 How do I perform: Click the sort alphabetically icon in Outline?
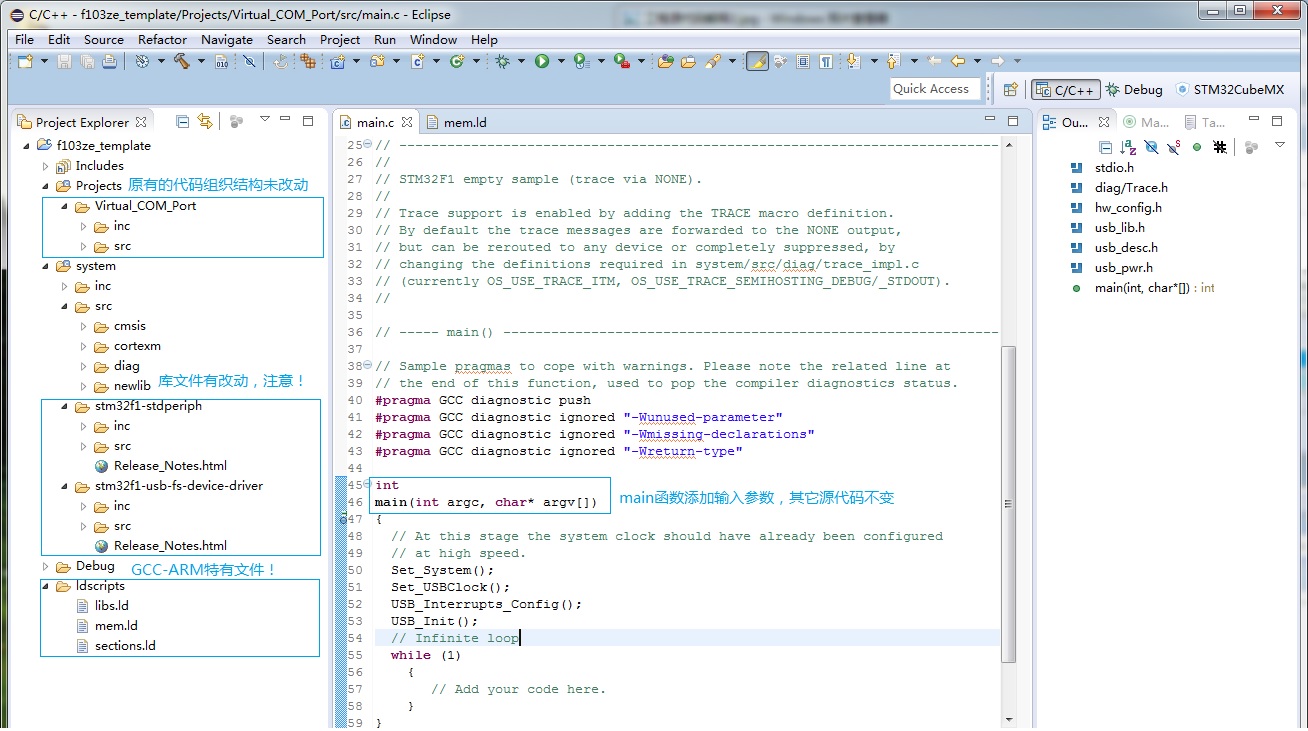click(x=1128, y=147)
